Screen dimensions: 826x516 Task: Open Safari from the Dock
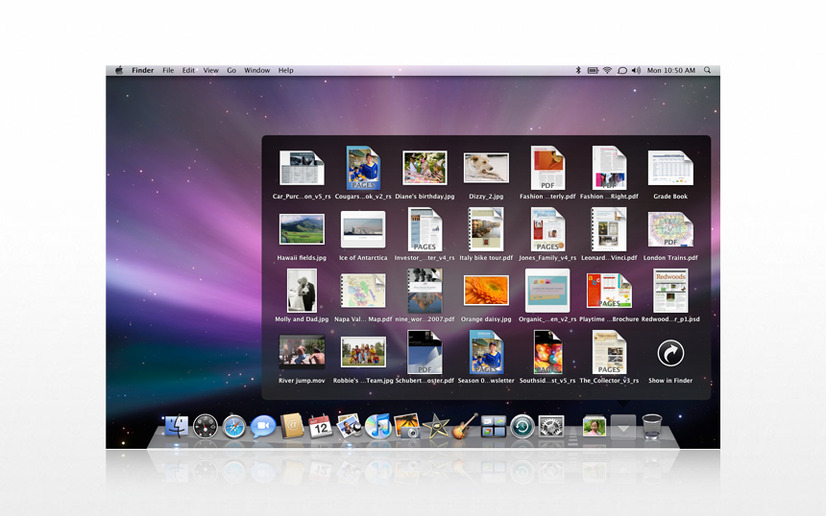point(234,426)
